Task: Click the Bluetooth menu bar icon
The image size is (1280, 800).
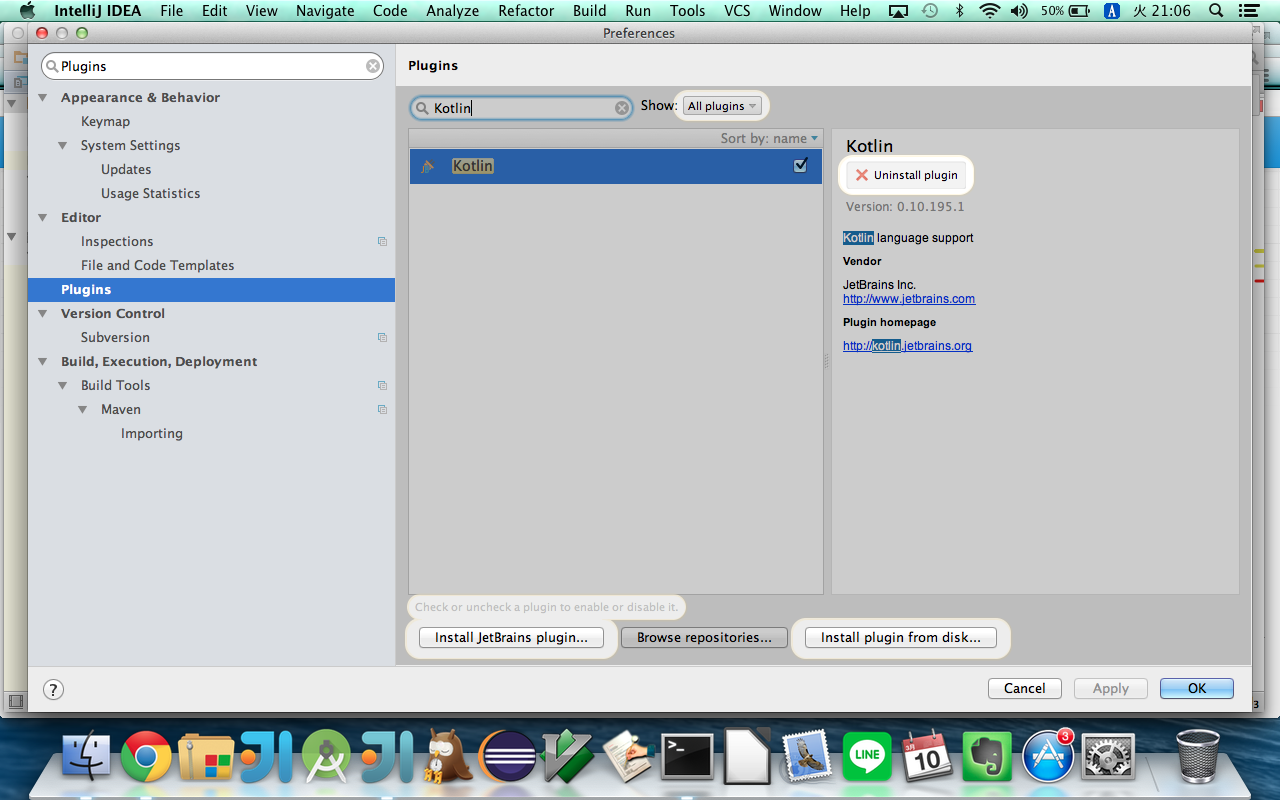Action: [x=960, y=11]
